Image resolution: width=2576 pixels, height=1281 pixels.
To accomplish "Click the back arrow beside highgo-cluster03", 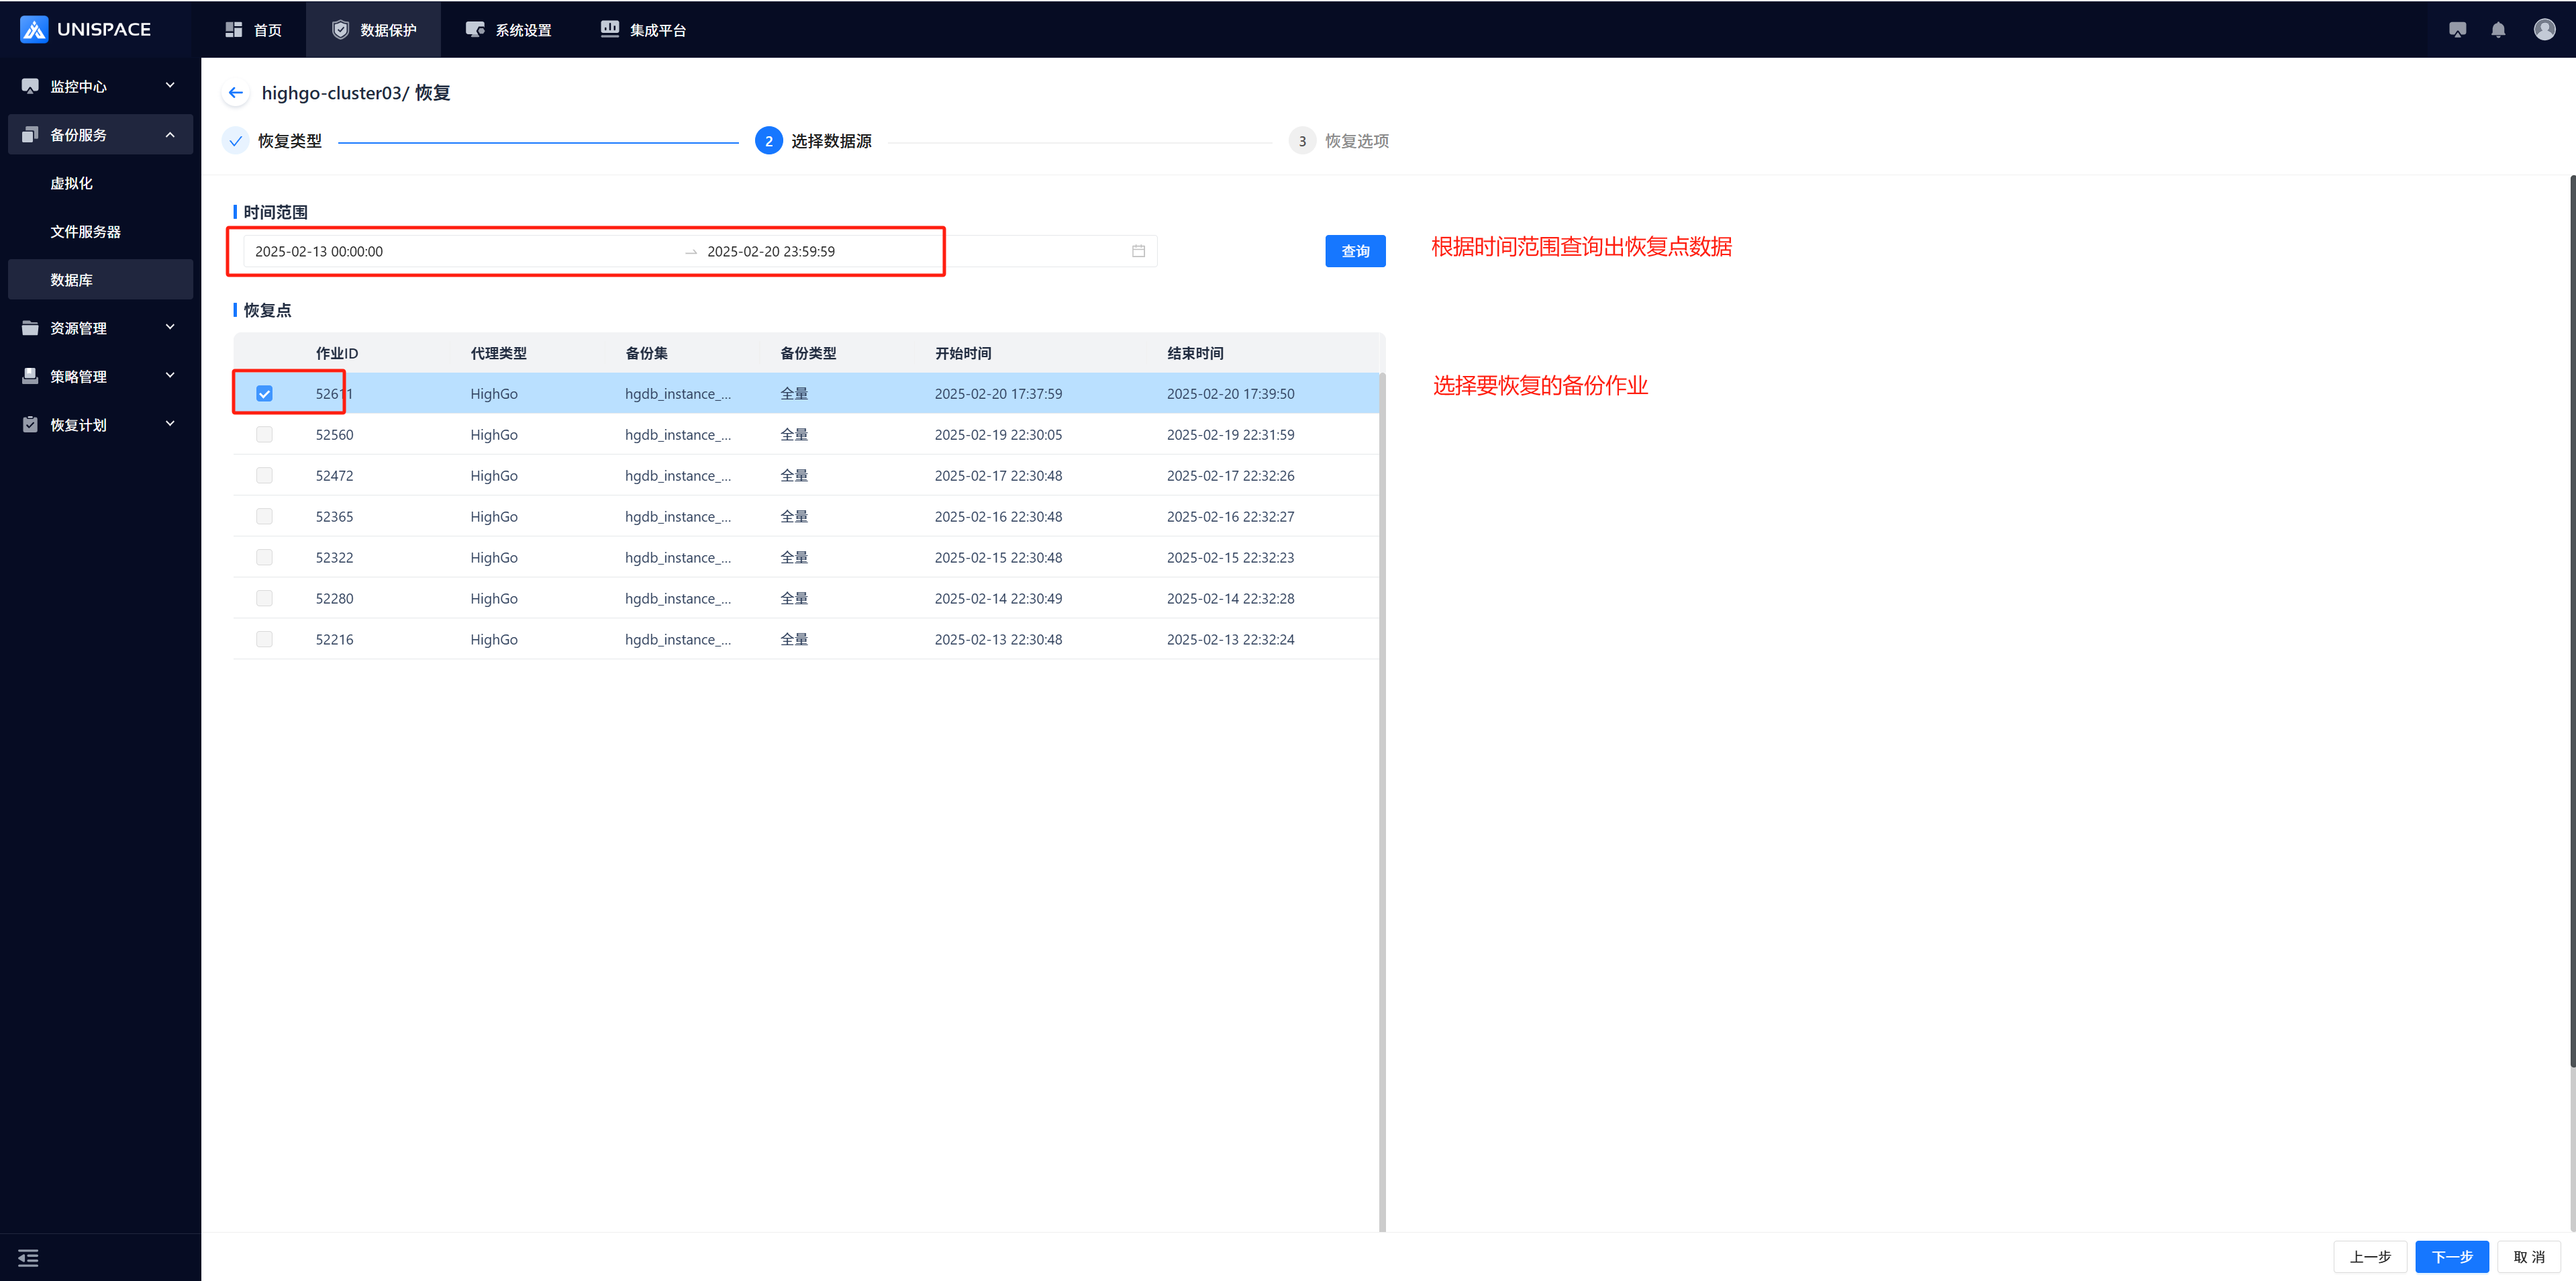I will click(235, 93).
